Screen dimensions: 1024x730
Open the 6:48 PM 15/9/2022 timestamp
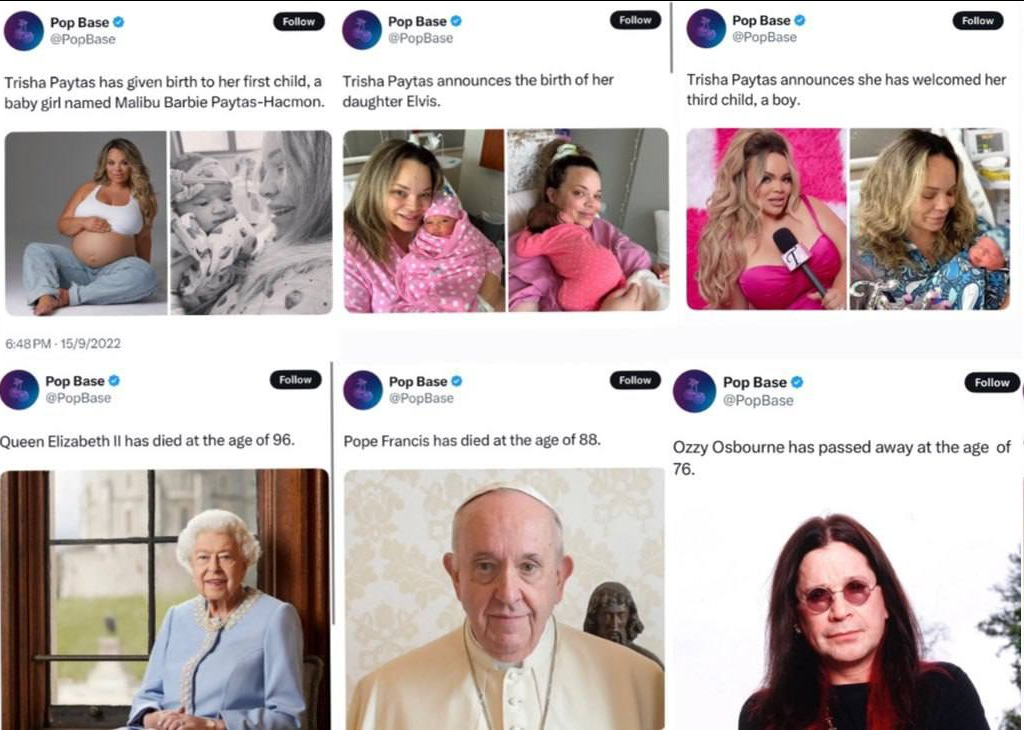coord(62,343)
